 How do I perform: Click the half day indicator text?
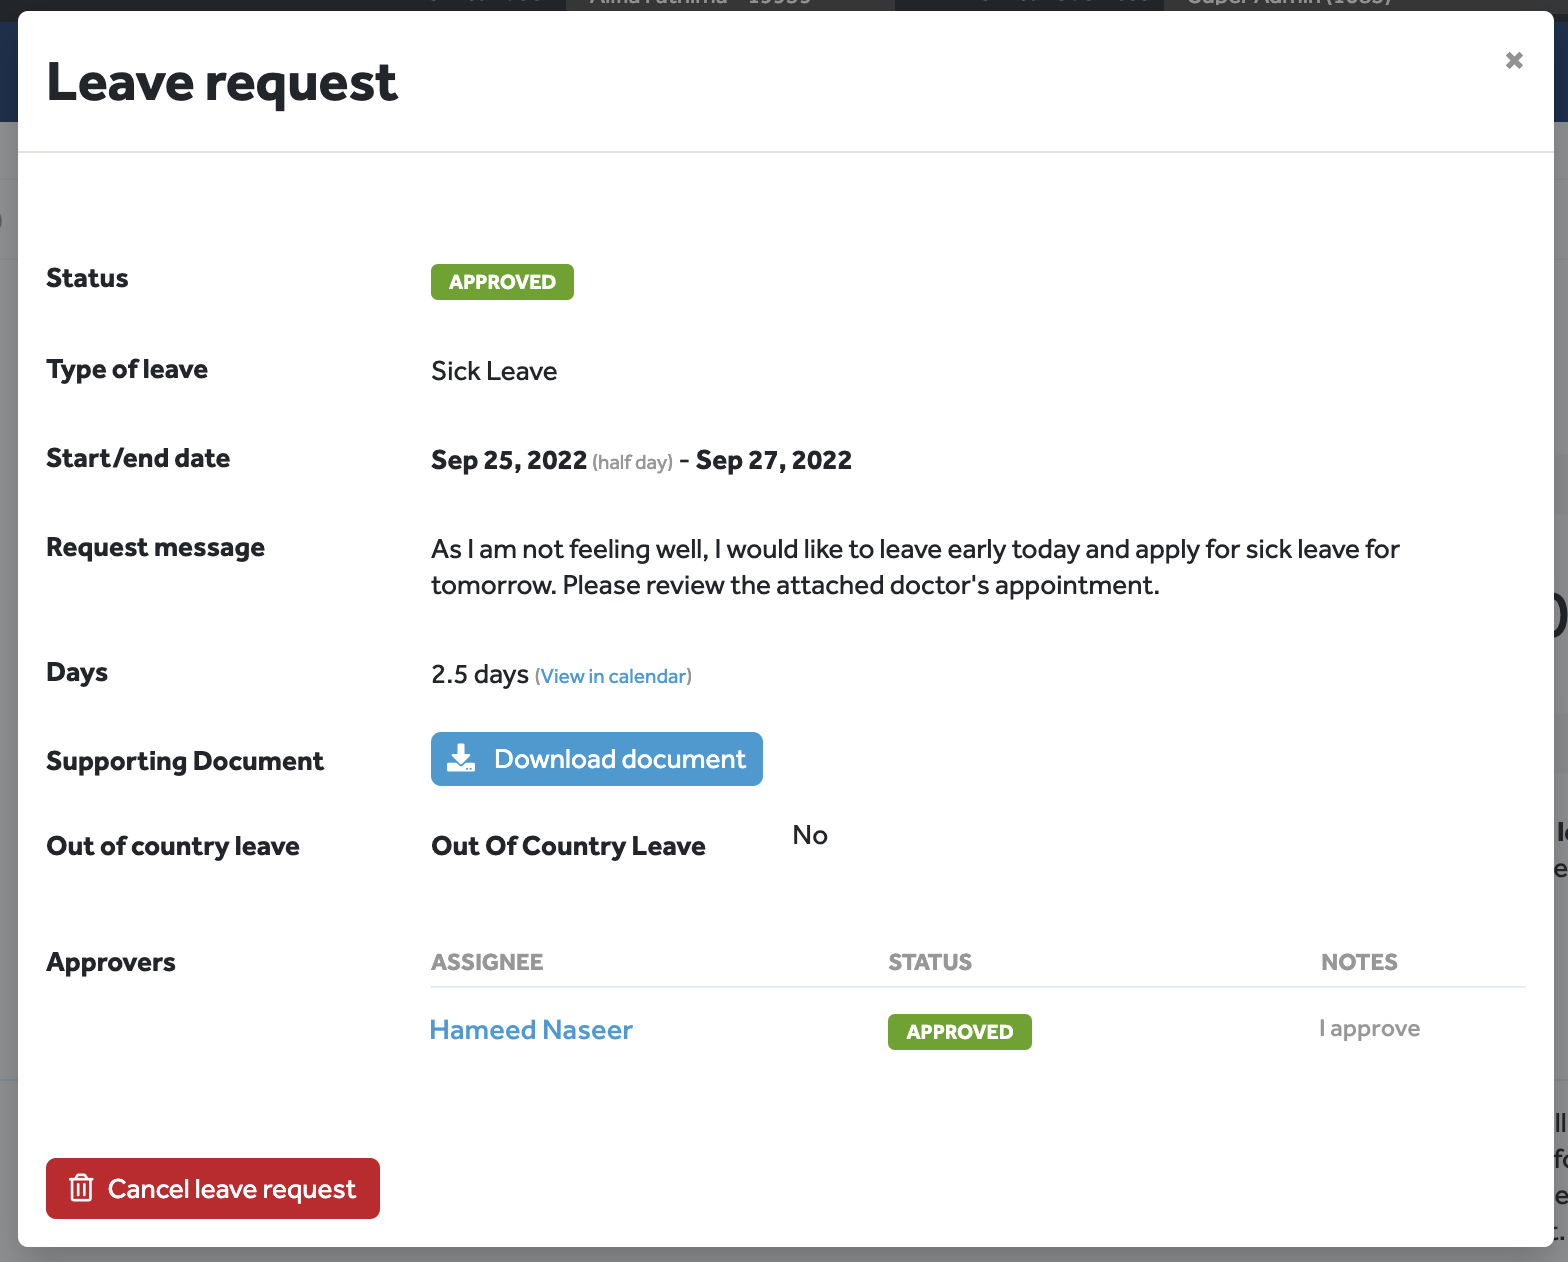point(632,462)
